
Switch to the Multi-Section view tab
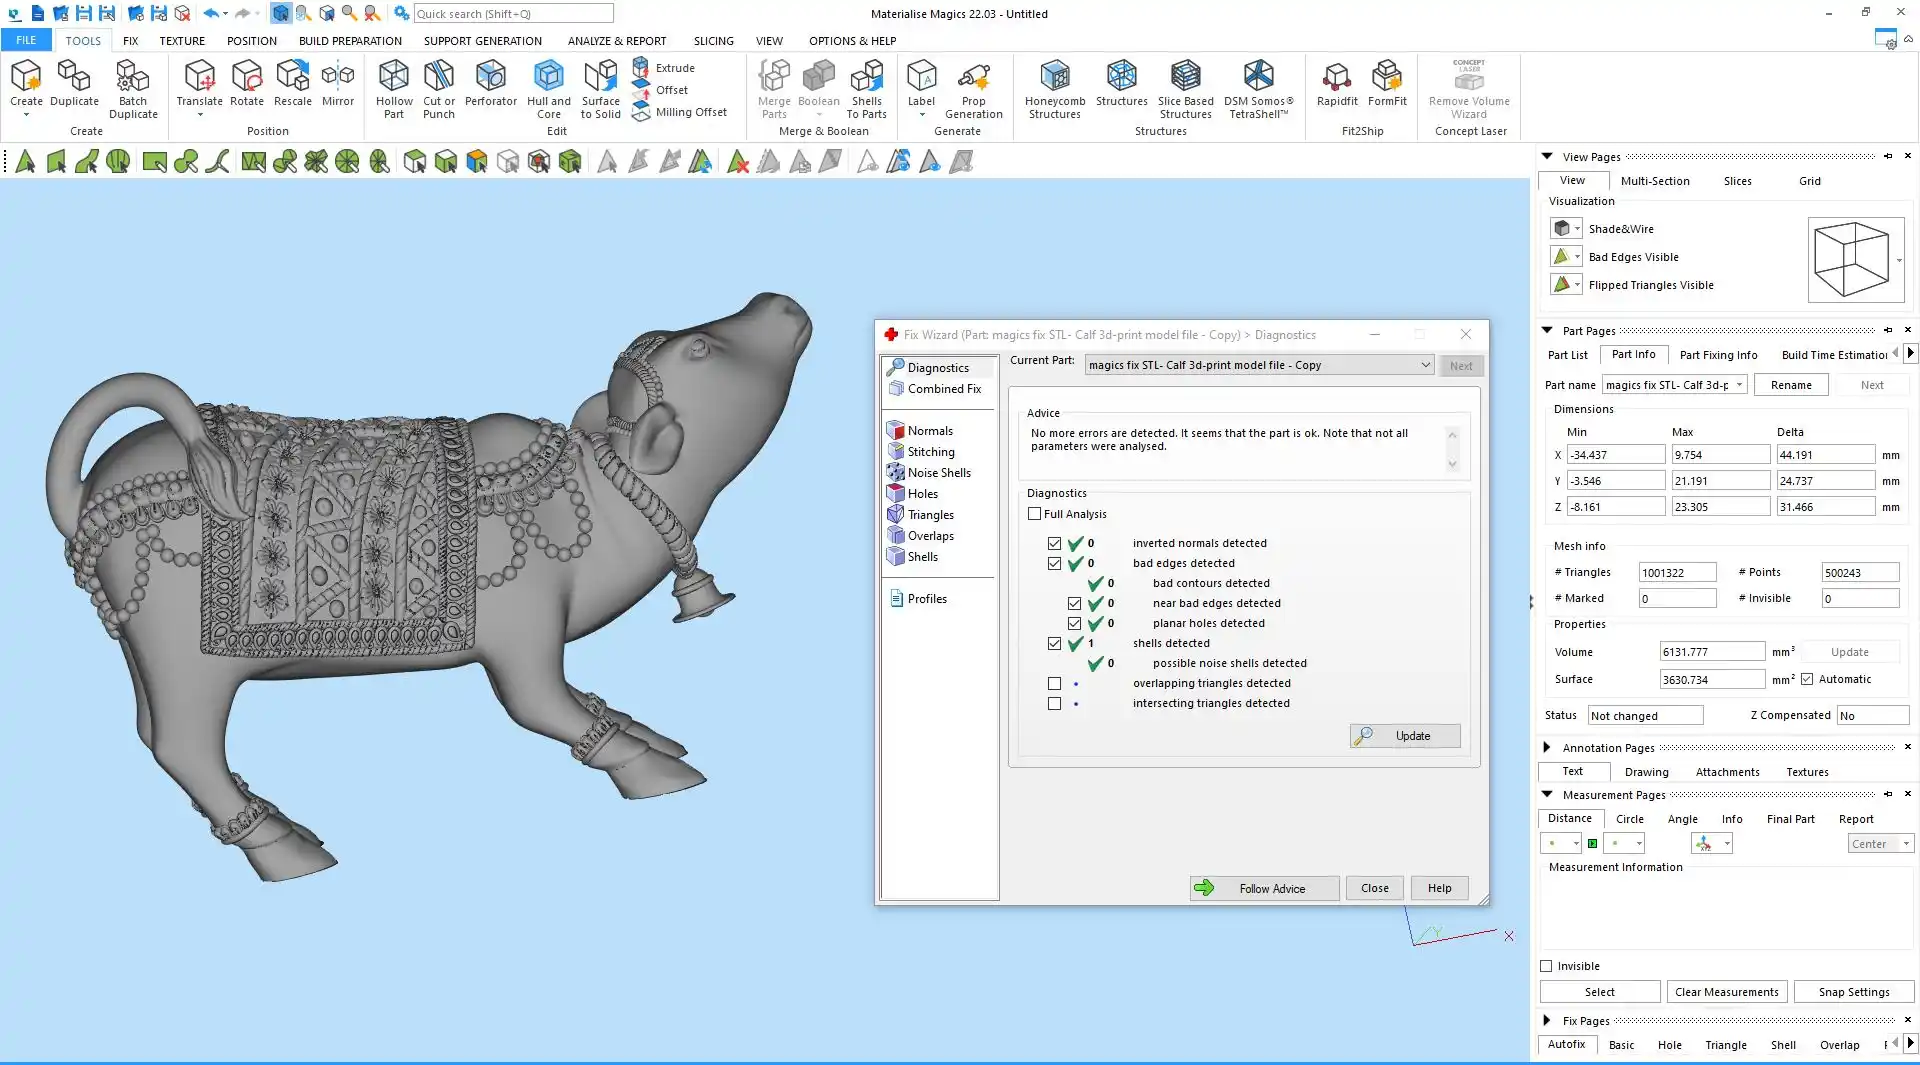click(1654, 181)
